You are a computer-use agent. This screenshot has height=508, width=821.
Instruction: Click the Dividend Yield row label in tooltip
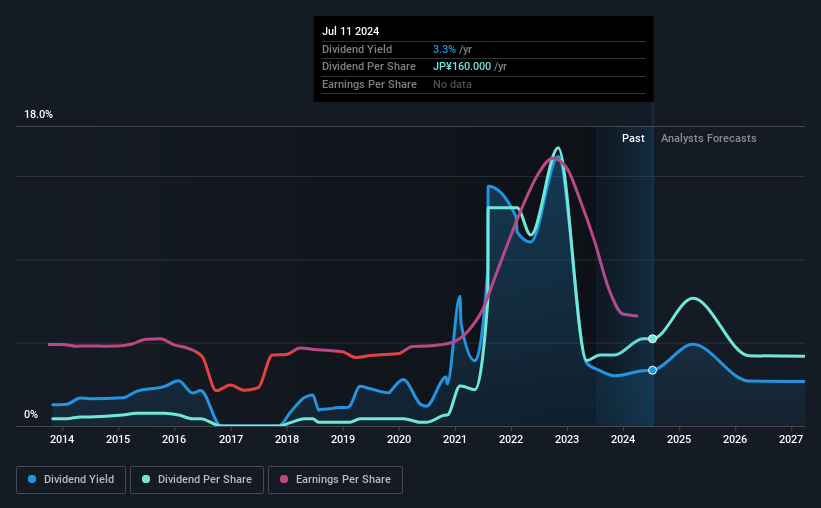click(357, 49)
